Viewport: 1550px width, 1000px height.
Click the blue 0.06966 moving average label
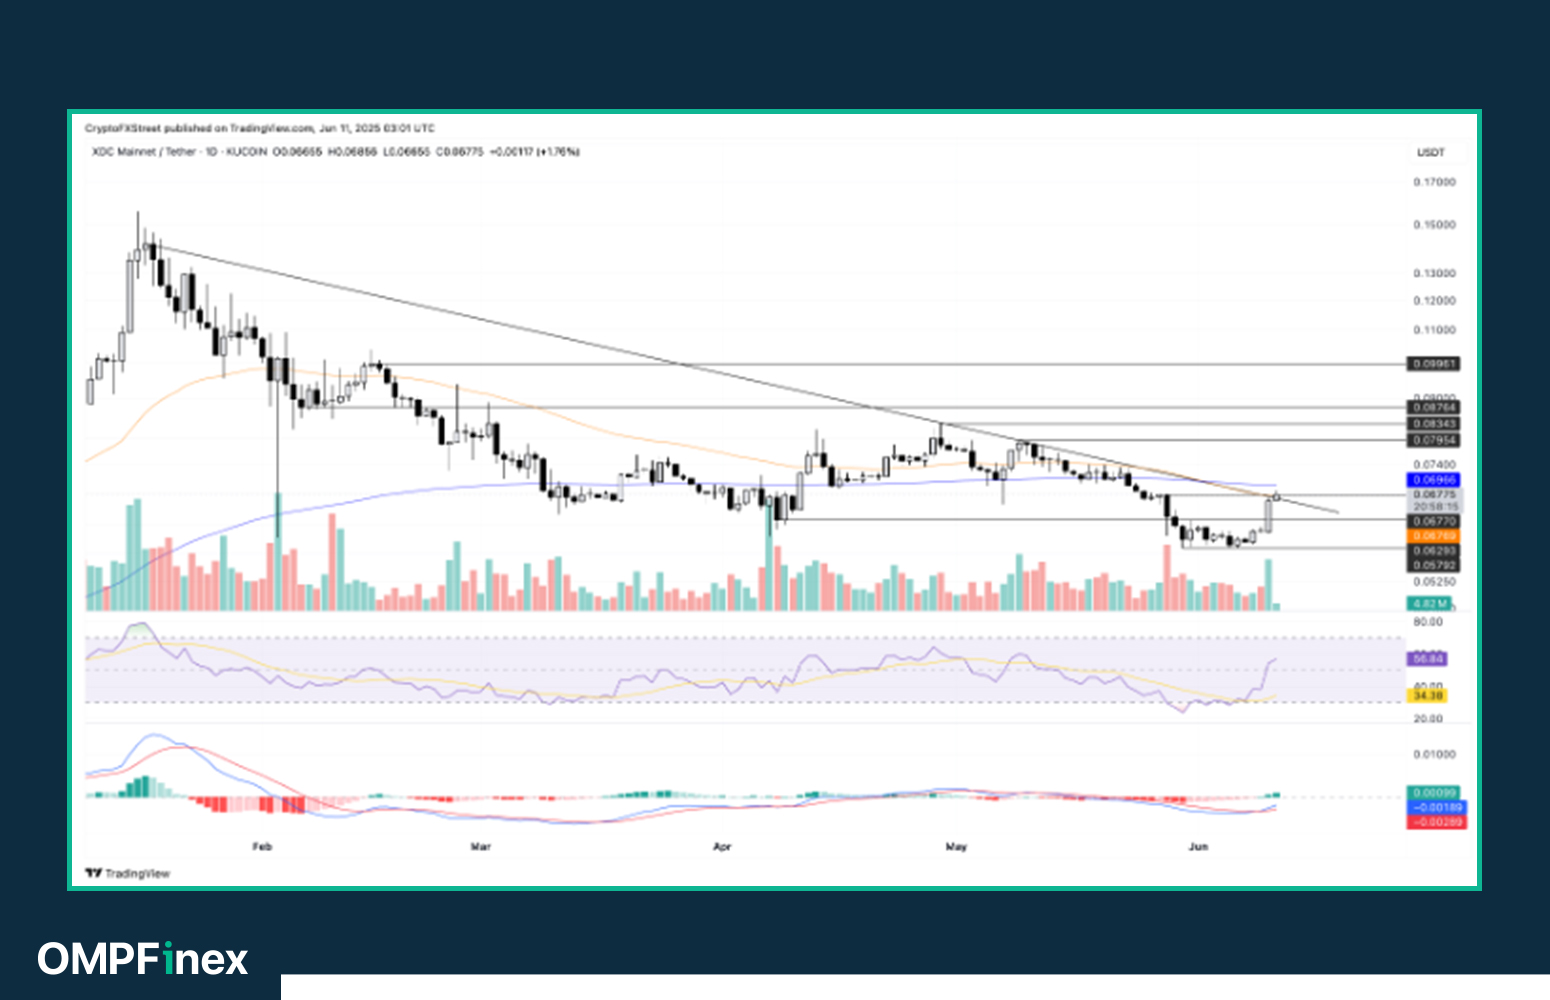coord(1434,480)
